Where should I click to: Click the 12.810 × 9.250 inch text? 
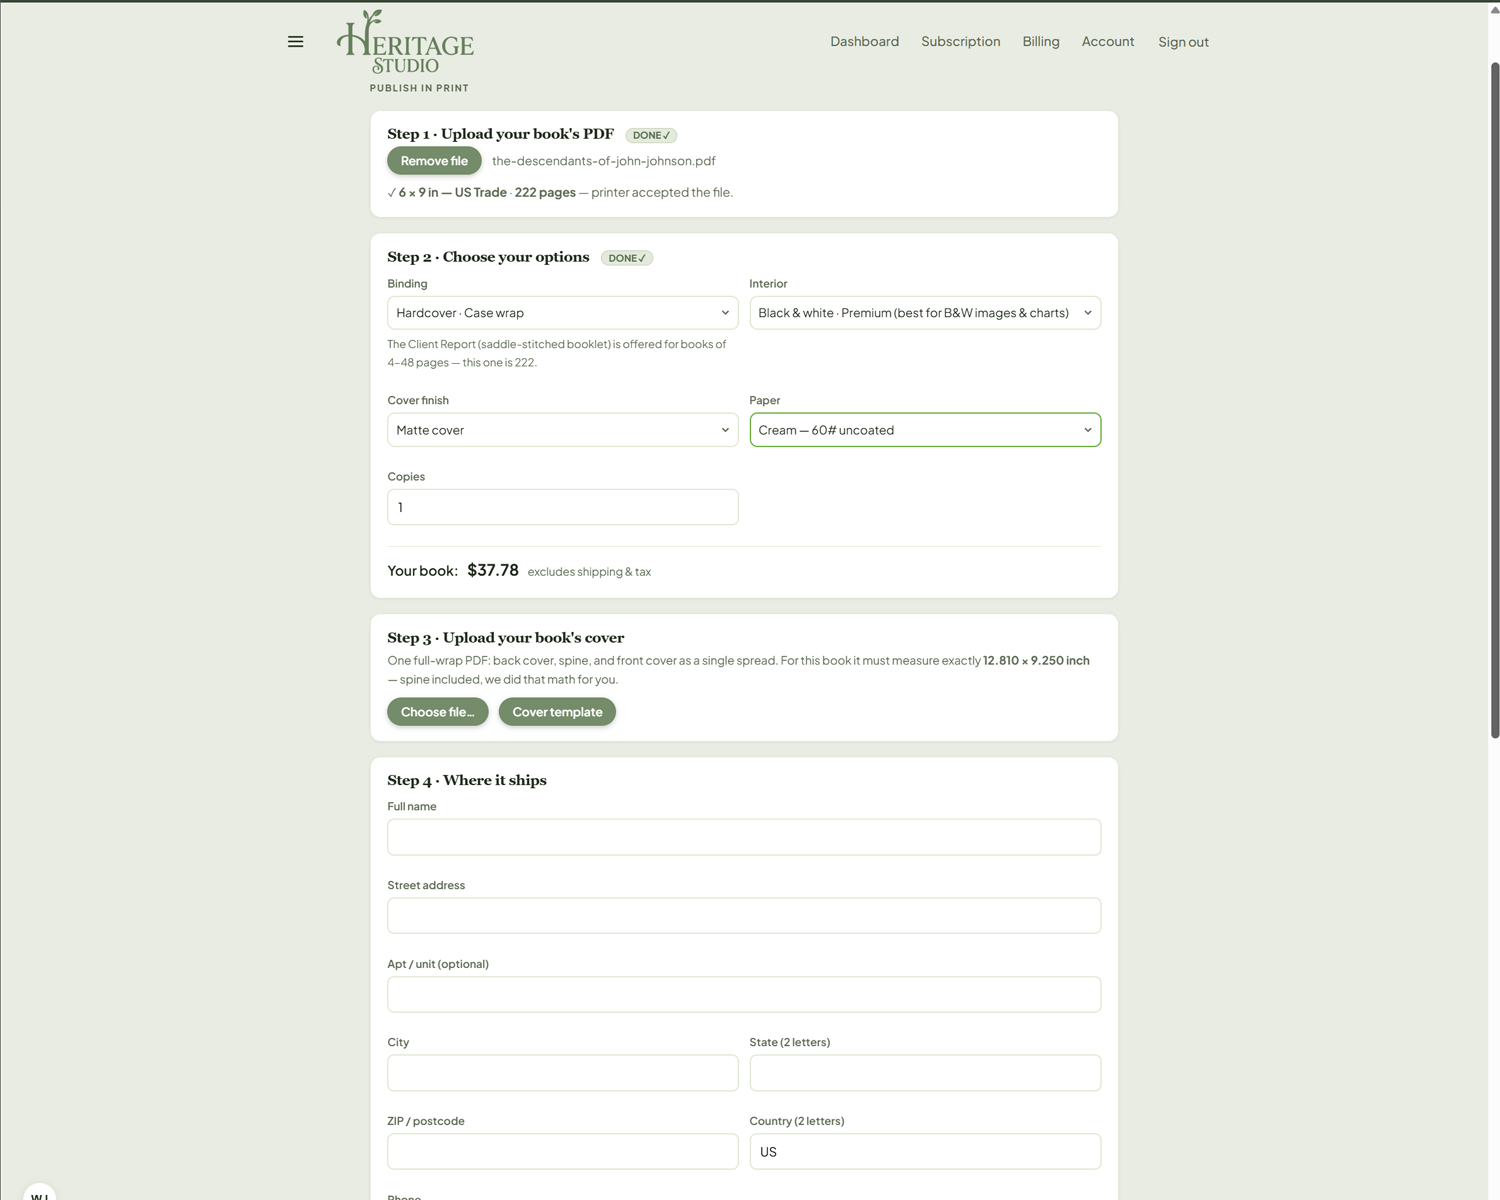coord(1036,661)
